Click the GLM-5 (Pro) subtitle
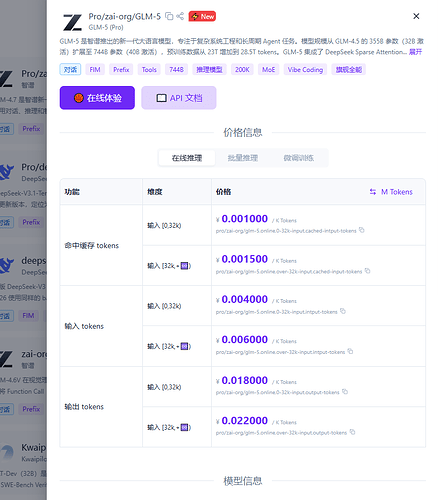This screenshot has height=500, width=439. pyautogui.click(x=106, y=27)
